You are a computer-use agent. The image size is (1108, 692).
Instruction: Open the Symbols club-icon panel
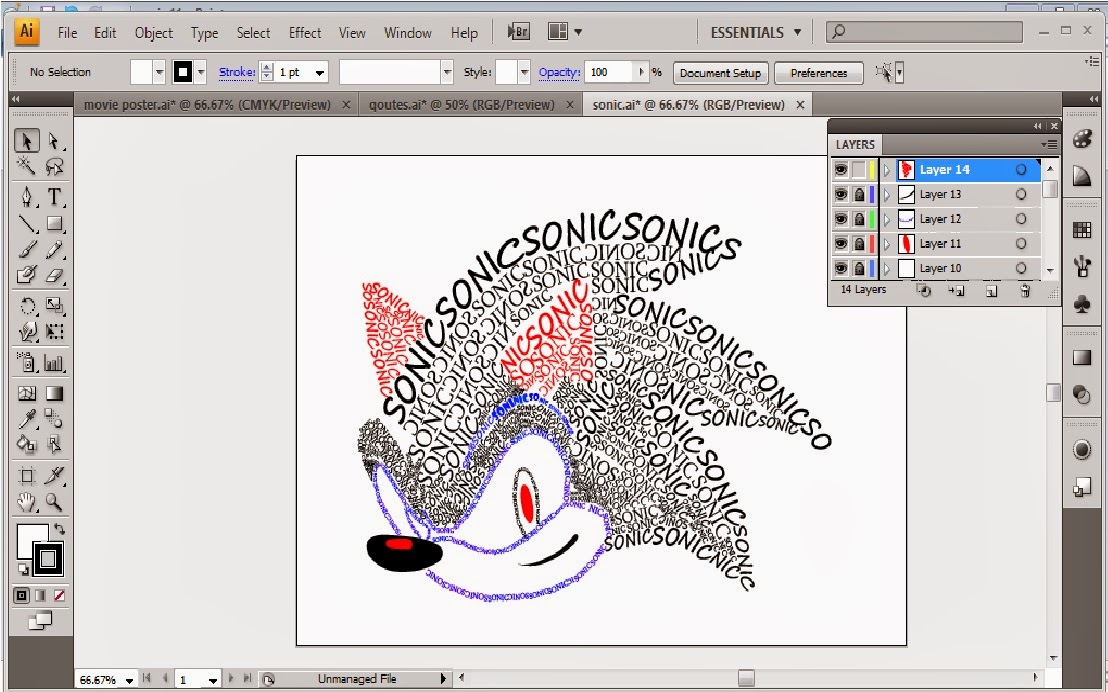click(1082, 305)
